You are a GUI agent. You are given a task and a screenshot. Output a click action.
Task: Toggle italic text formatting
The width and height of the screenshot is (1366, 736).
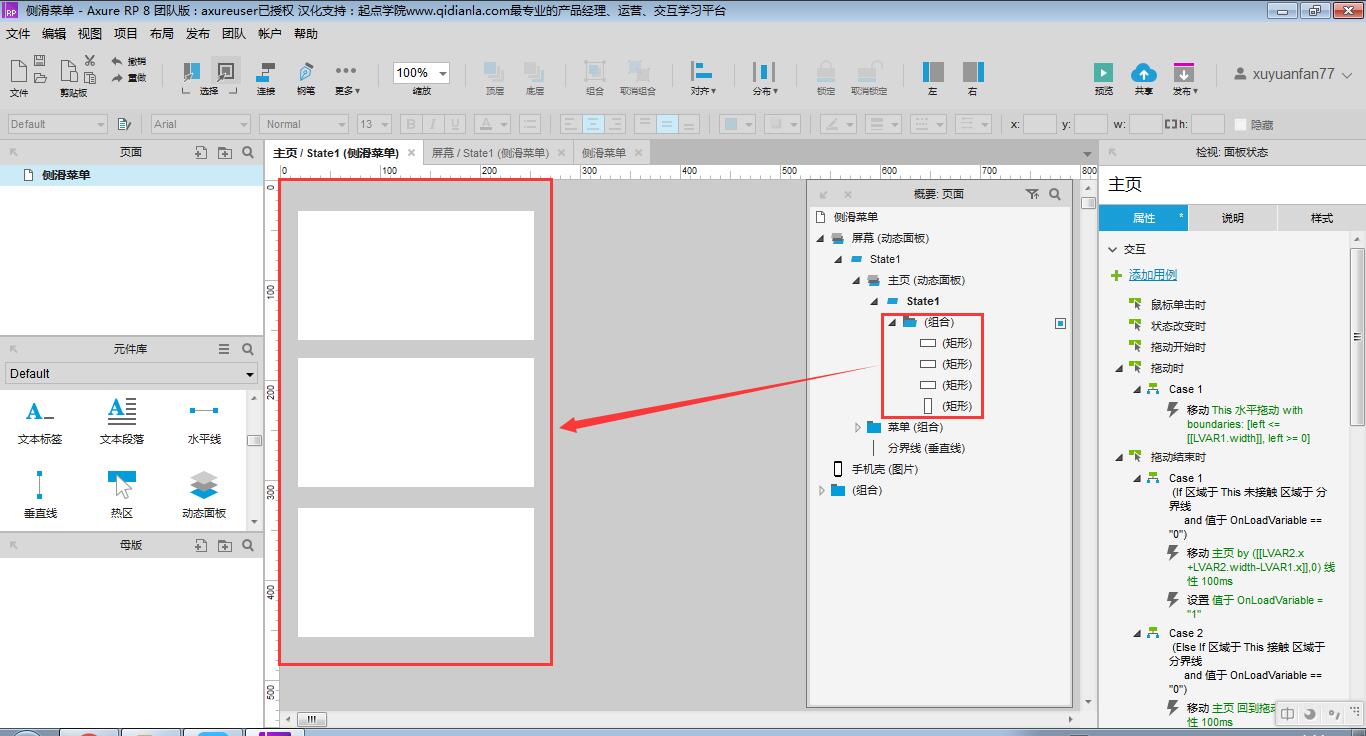tap(433, 124)
